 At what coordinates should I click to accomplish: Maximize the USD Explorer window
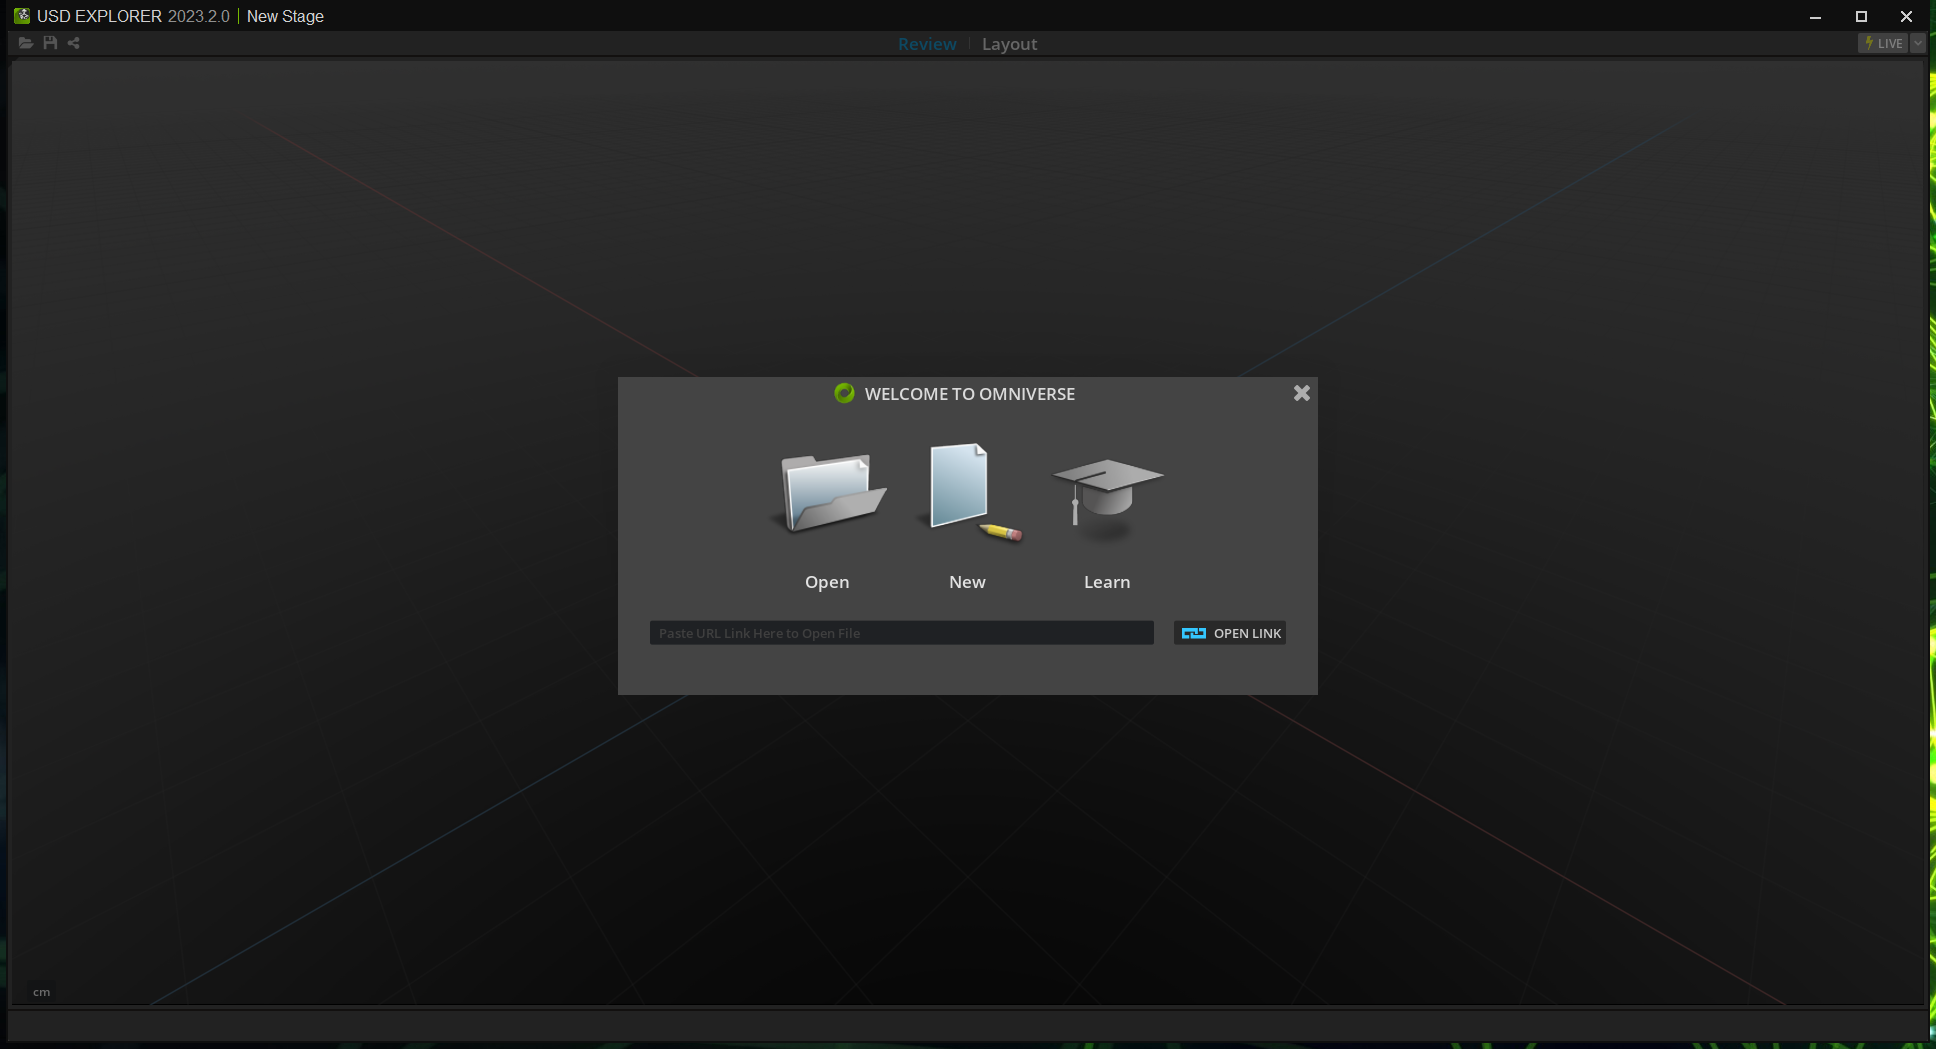click(x=1861, y=16)
